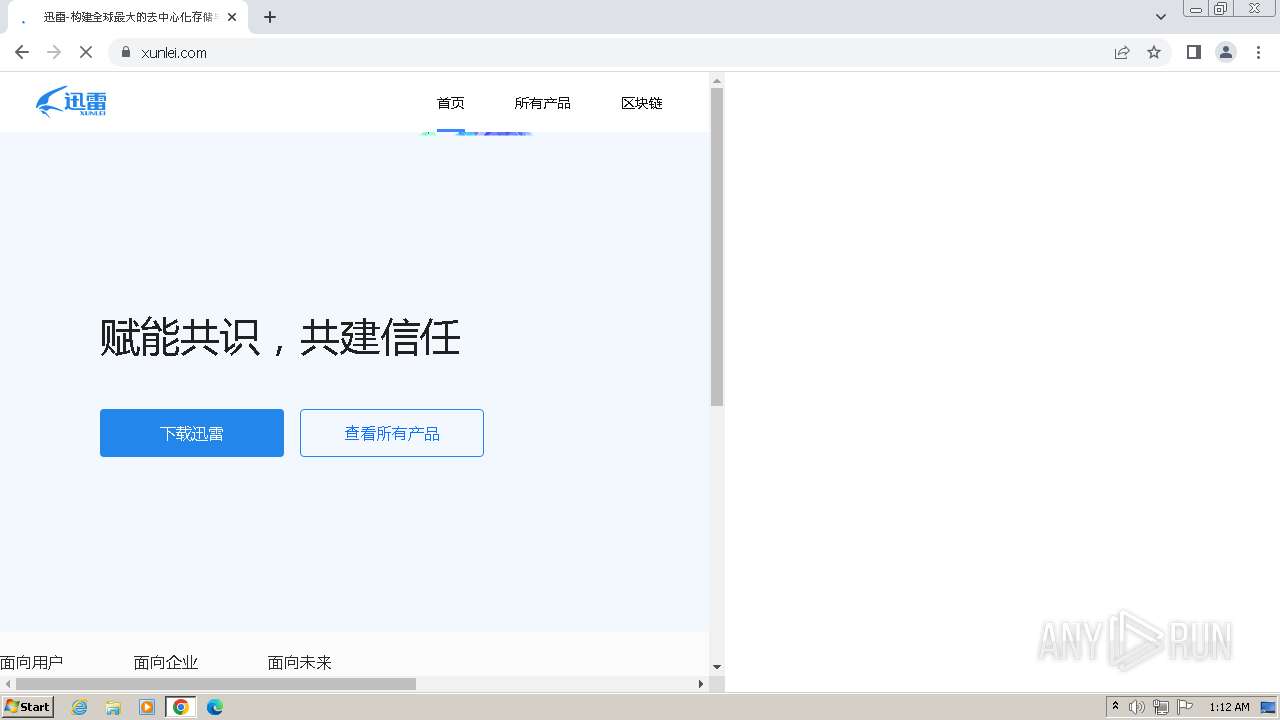
Task: Open the media player taskbar icon
Action: (147, 707)
